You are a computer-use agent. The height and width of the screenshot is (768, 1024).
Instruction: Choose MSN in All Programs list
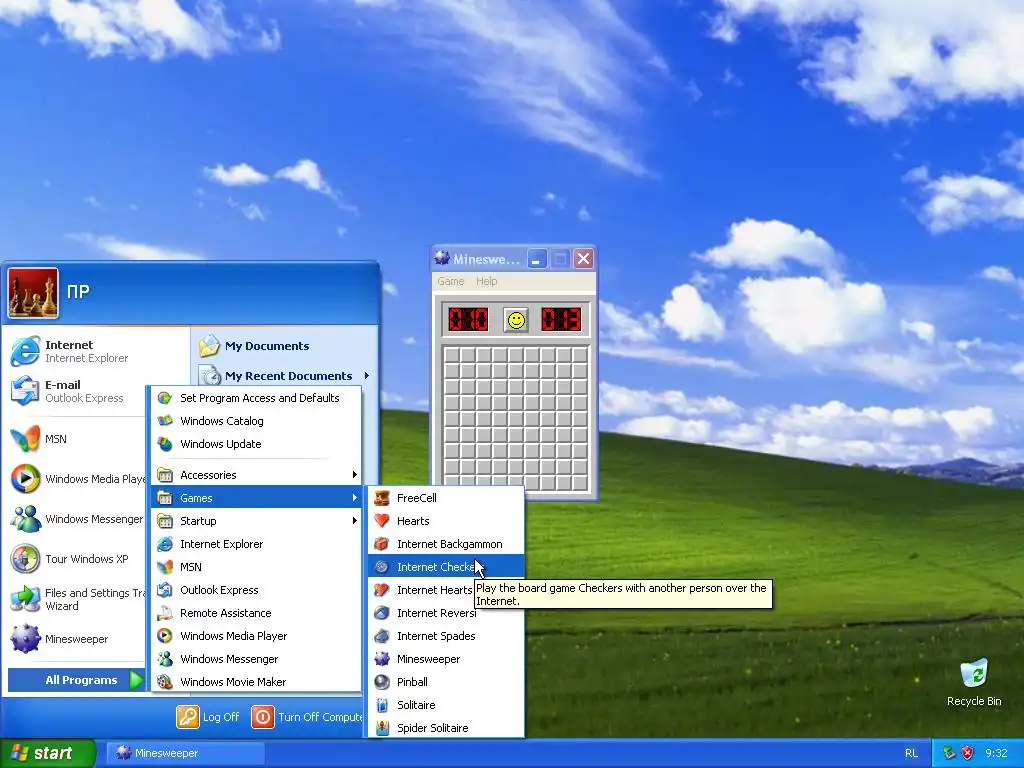click(256, 567)
